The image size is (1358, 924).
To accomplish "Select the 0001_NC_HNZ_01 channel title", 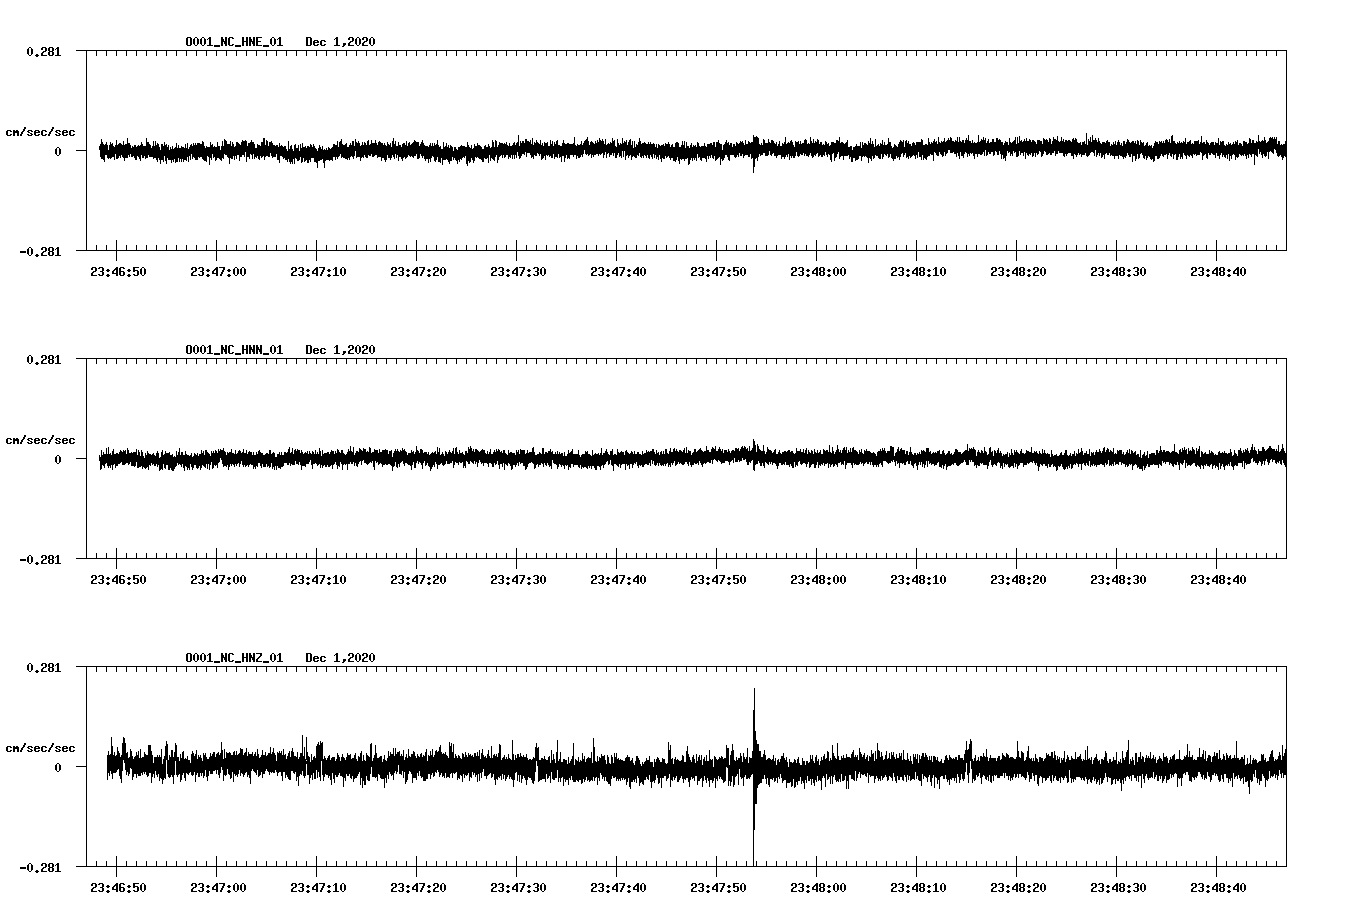I will click(x=233, y=658).
